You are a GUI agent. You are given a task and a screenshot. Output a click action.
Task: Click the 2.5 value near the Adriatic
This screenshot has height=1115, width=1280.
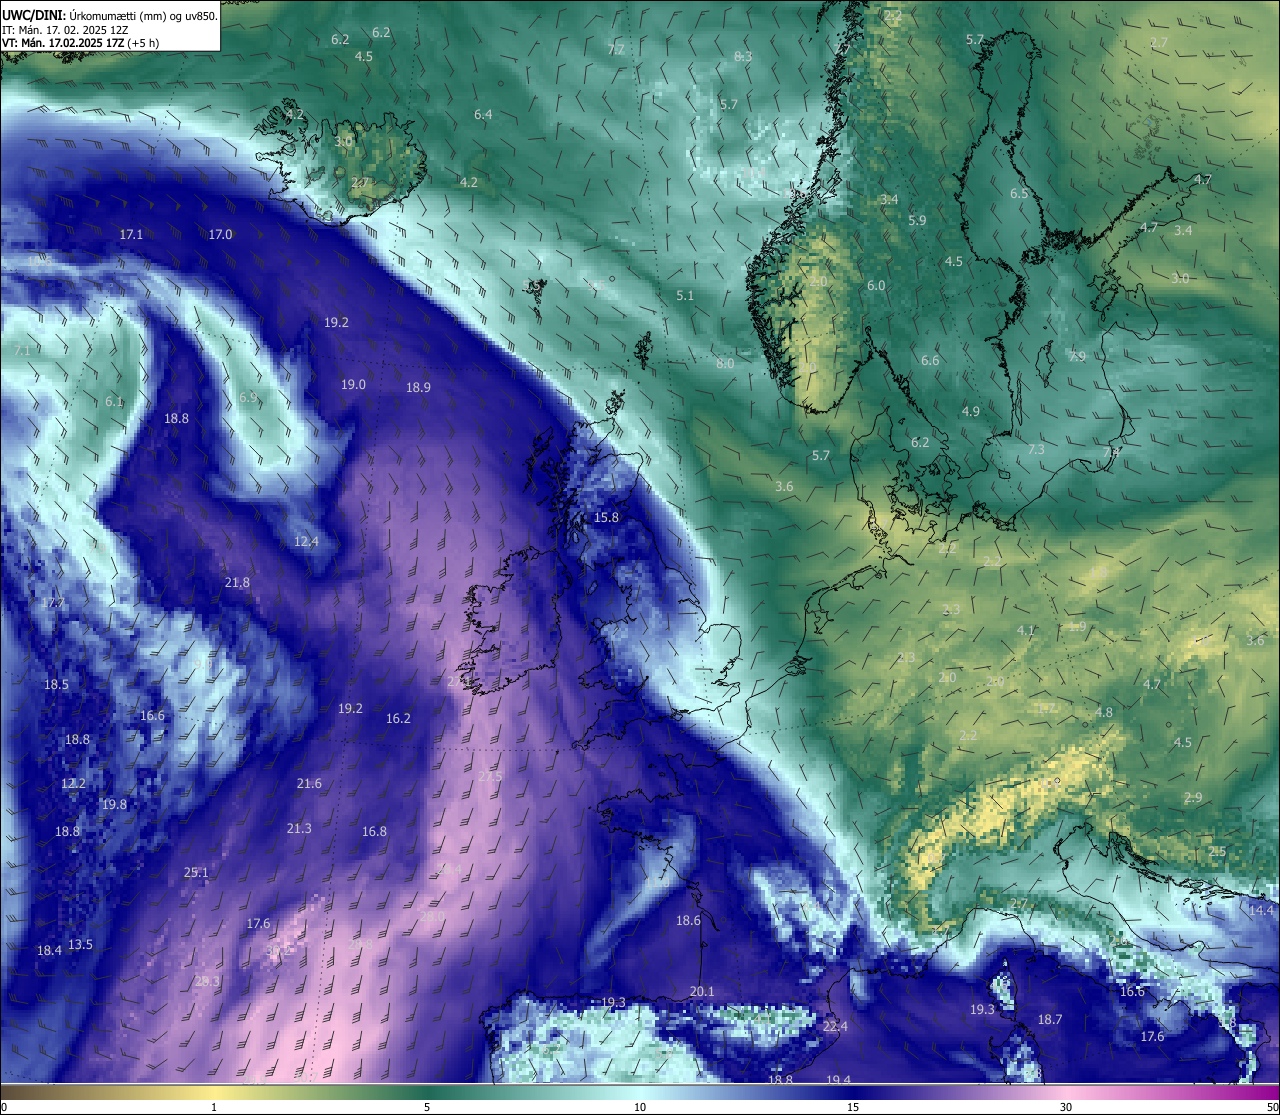coord(1217,851)
